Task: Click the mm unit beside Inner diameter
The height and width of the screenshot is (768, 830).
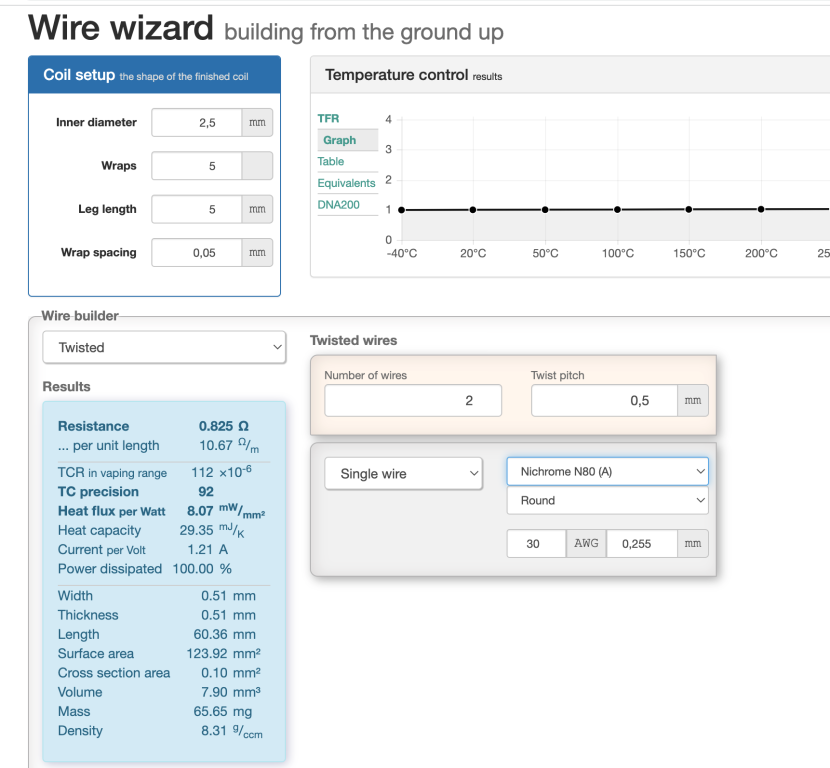Action: 257,123
